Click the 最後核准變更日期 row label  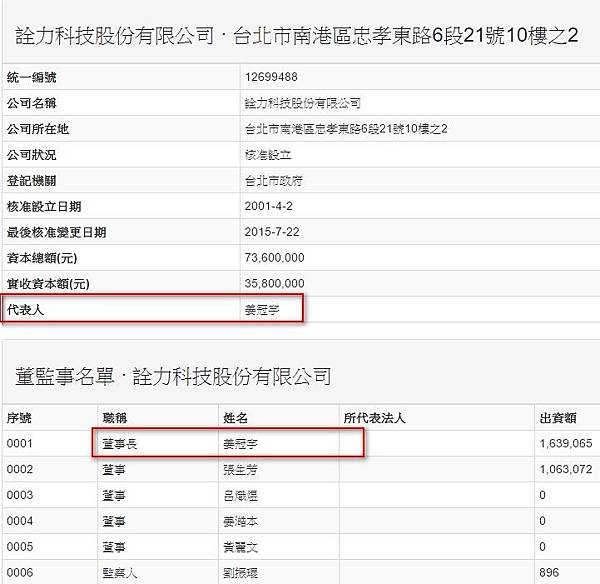(56, 232)
